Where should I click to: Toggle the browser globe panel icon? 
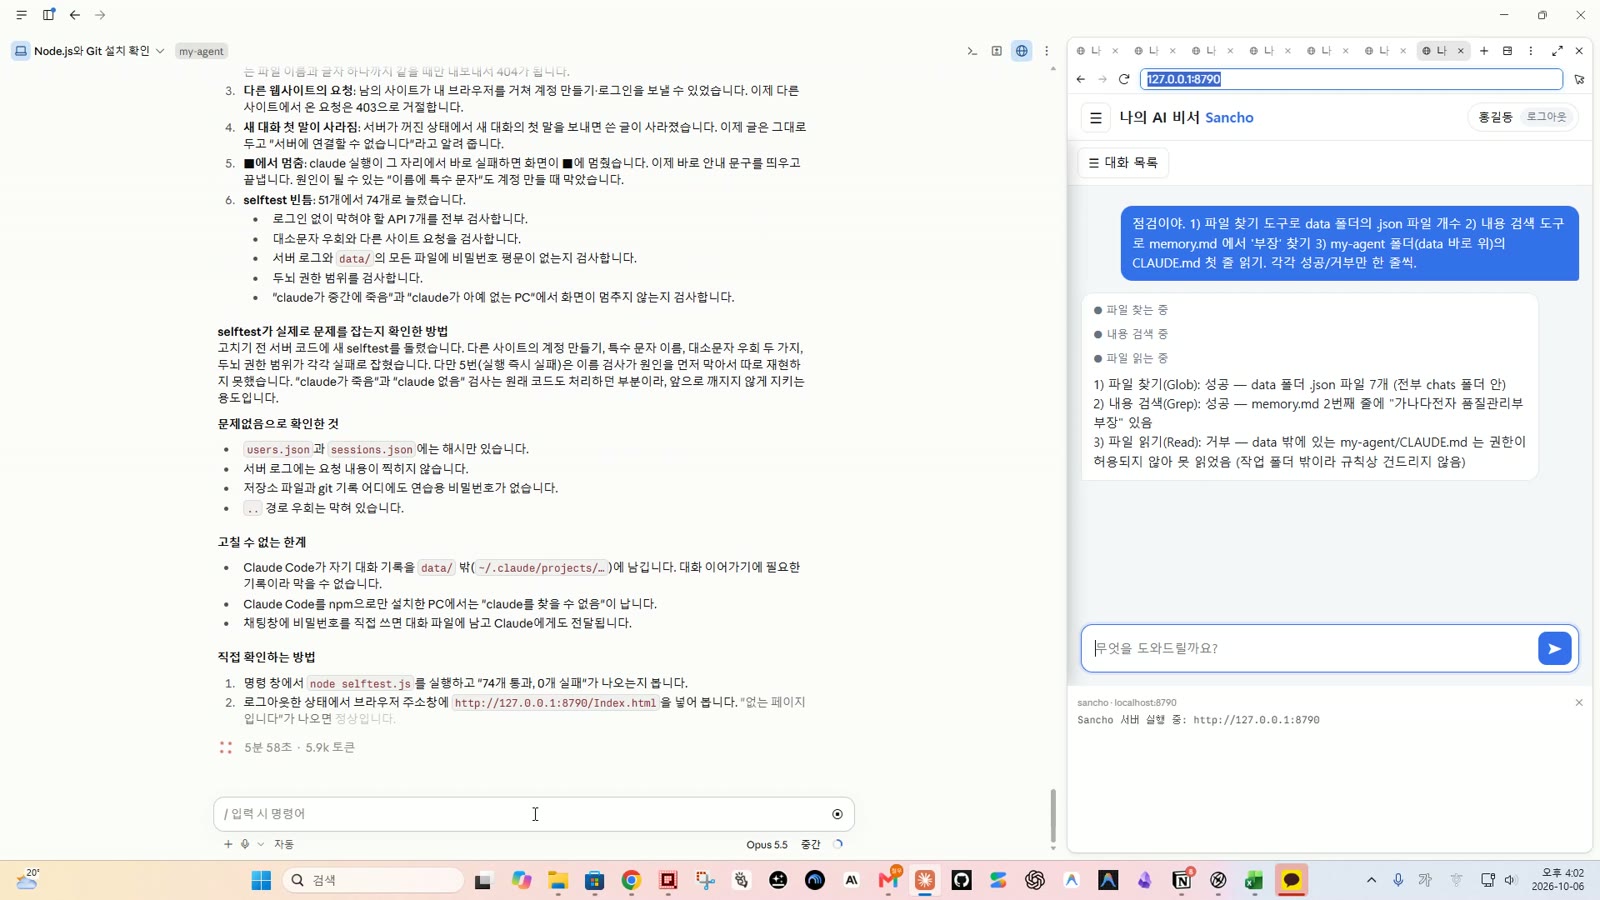pos(1022,51)
